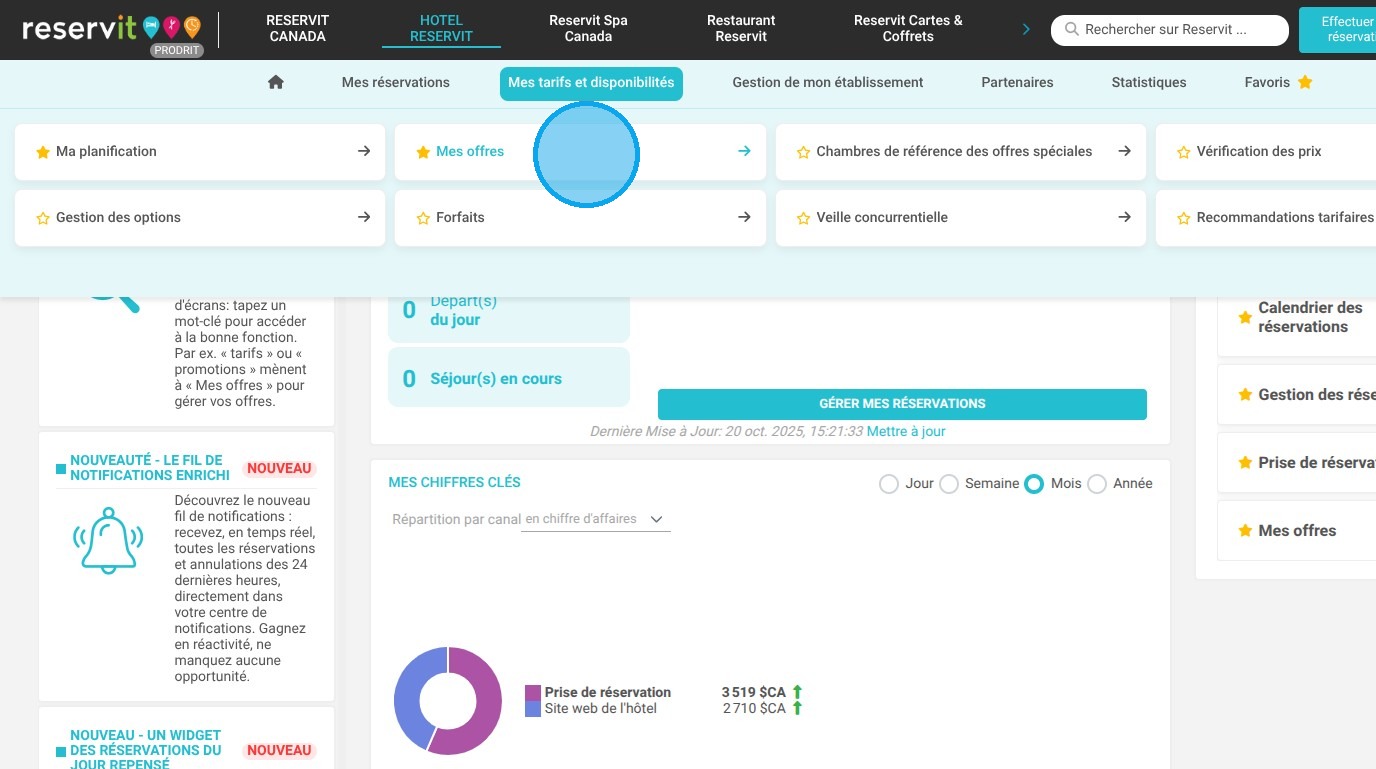Image resolution: width=1376 pixels, height=769 pixels.
Task: Click the Favoris star icon in navigation
Action: coord(1305,82)
